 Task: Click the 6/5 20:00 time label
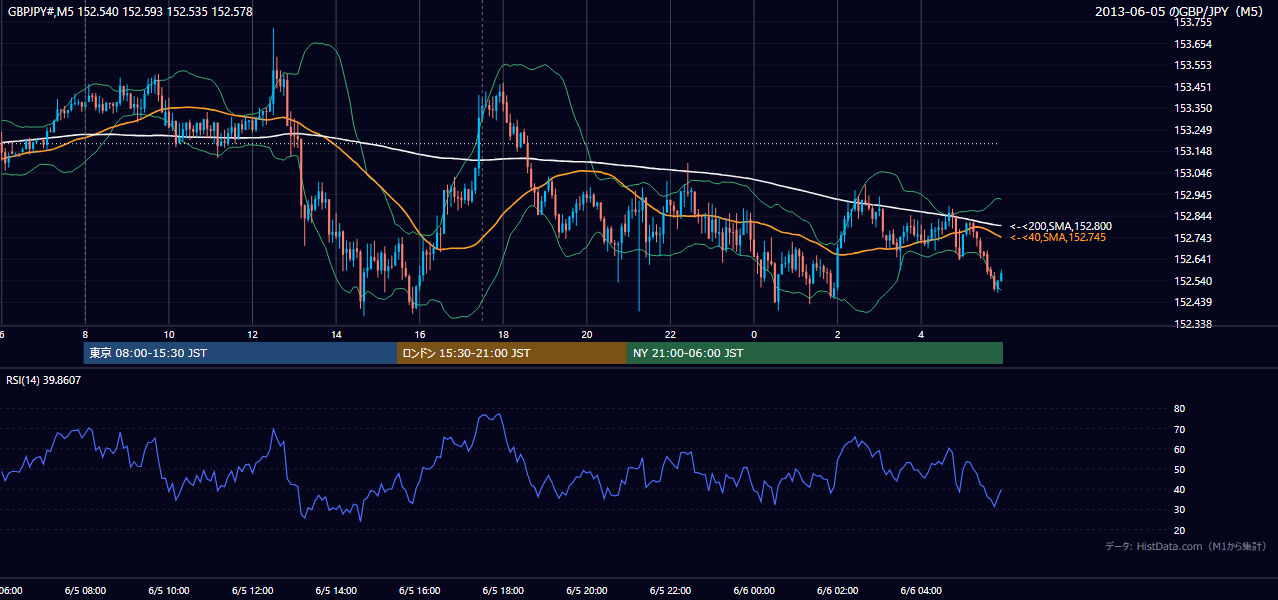(x=587, y=591)
